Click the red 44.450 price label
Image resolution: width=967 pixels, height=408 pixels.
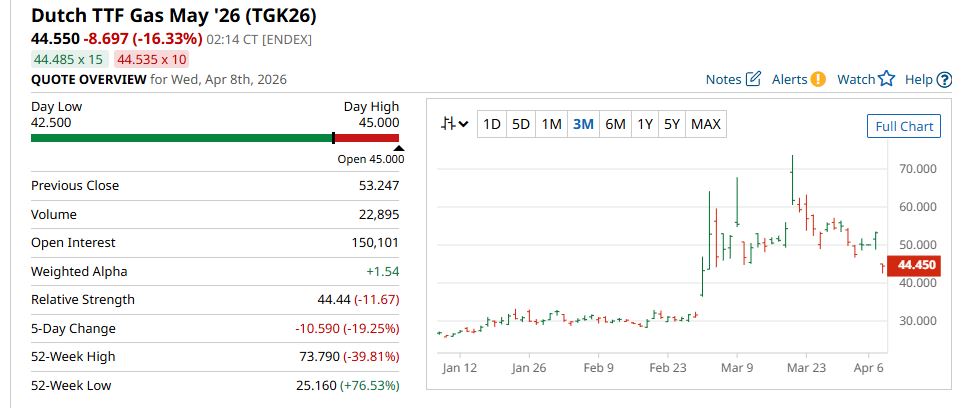(x=916, y=265)
